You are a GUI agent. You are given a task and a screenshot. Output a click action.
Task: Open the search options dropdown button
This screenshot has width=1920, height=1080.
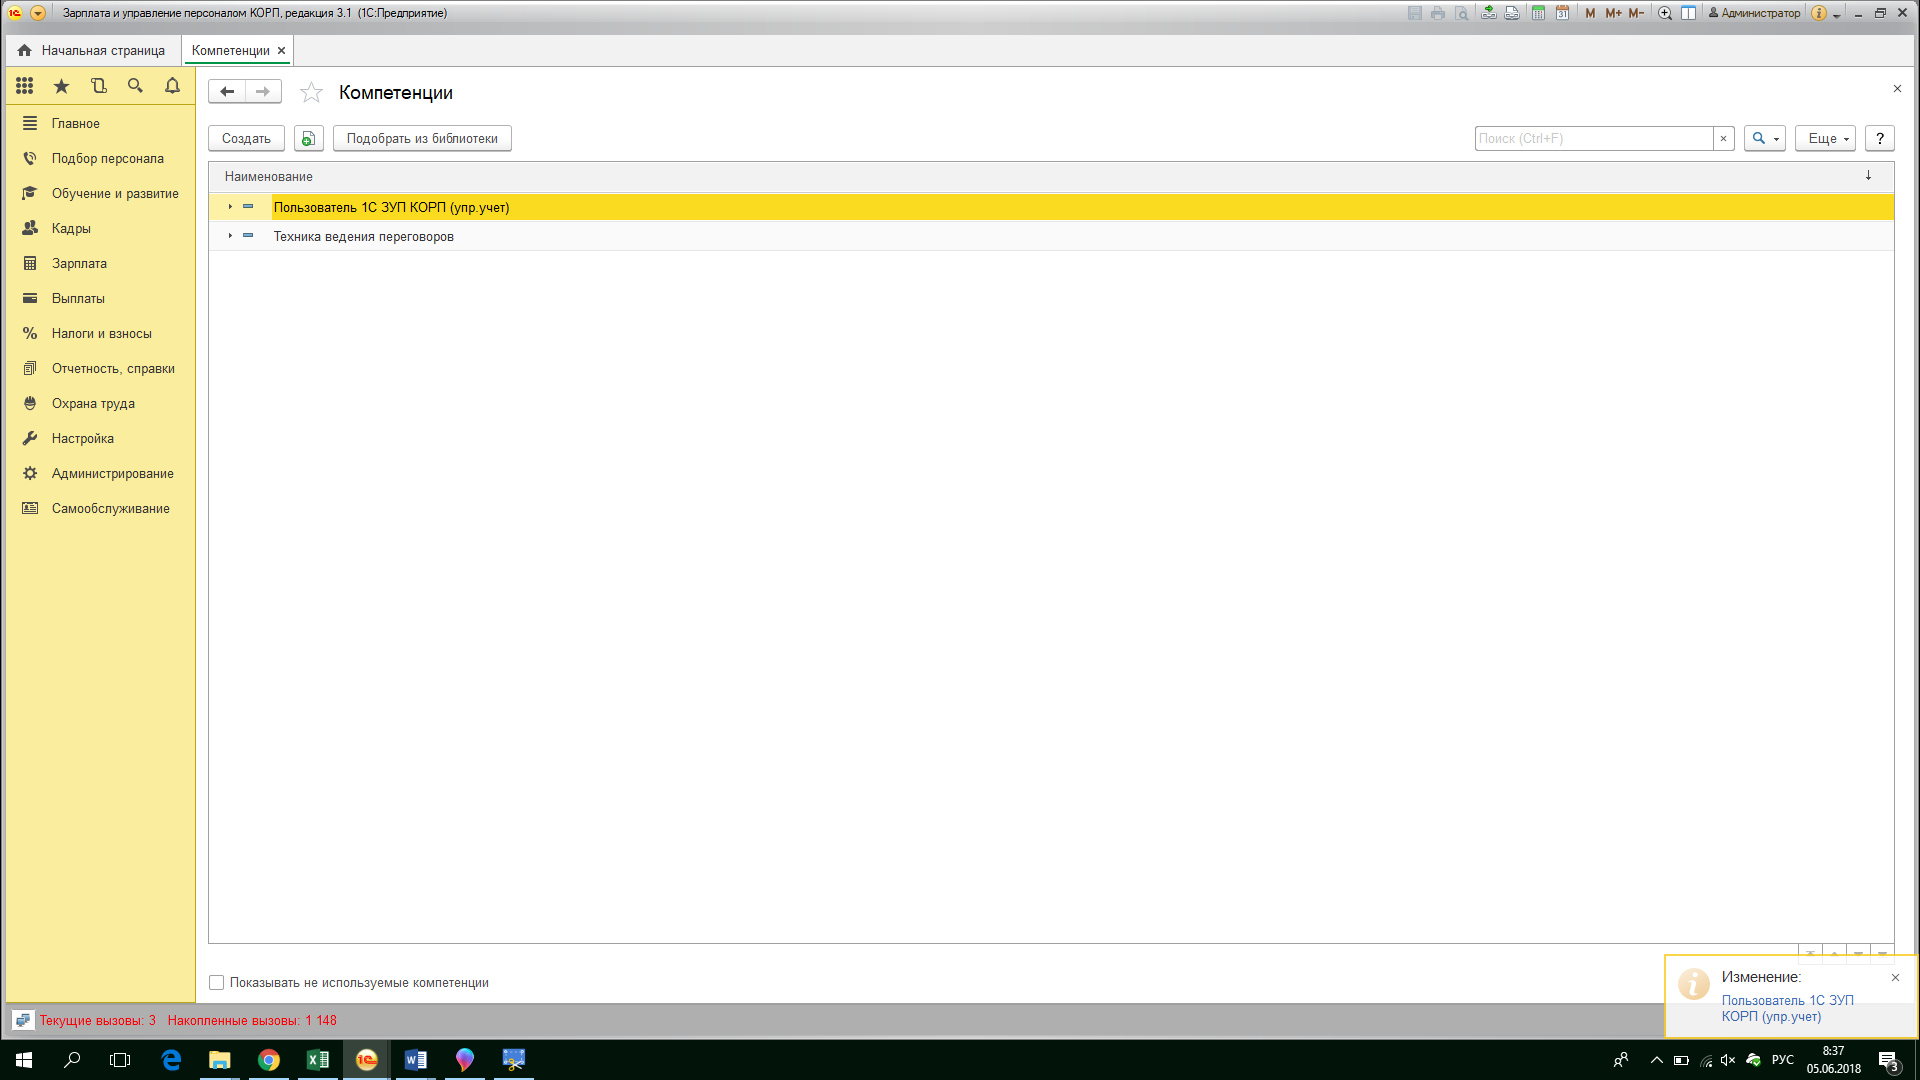click(x=1765, y=138)
